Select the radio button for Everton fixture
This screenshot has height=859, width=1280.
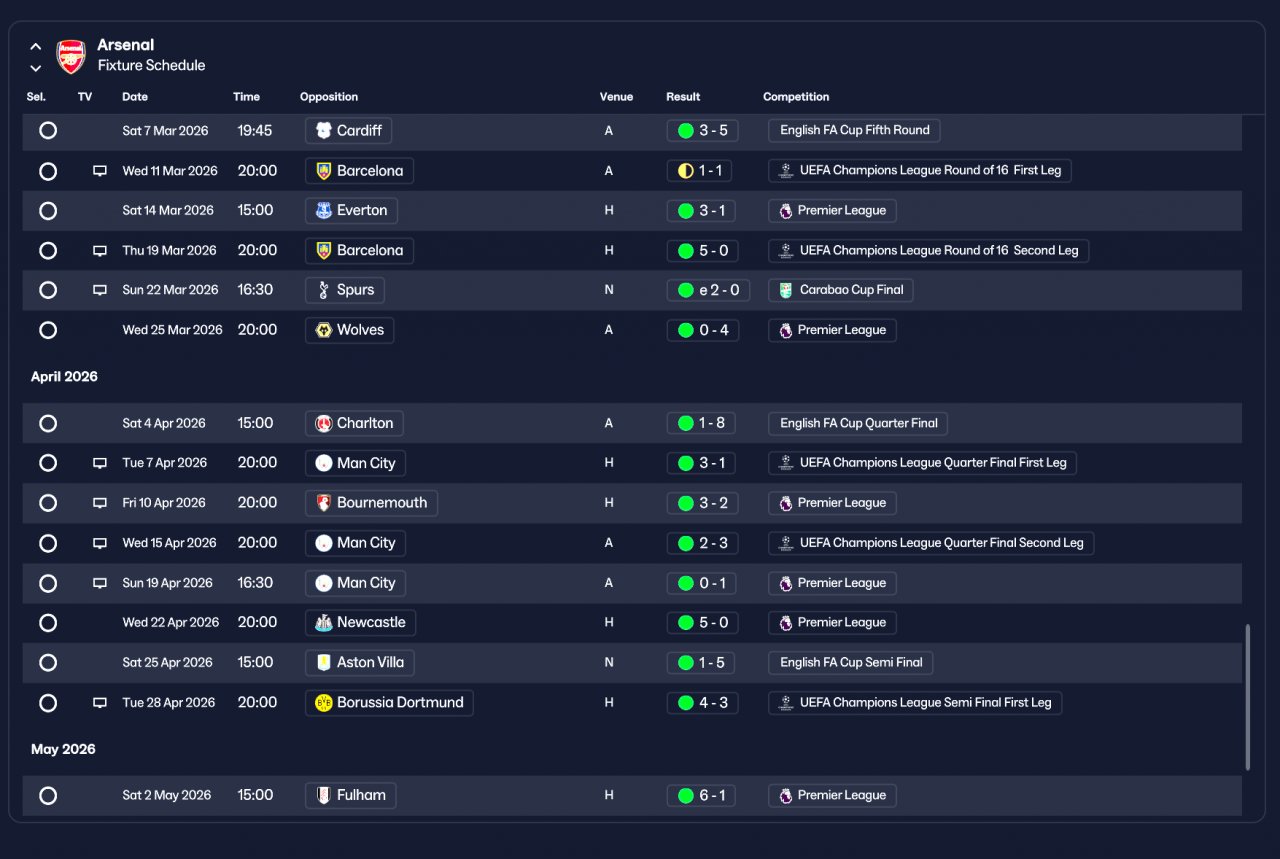click(x=48, y=211)
